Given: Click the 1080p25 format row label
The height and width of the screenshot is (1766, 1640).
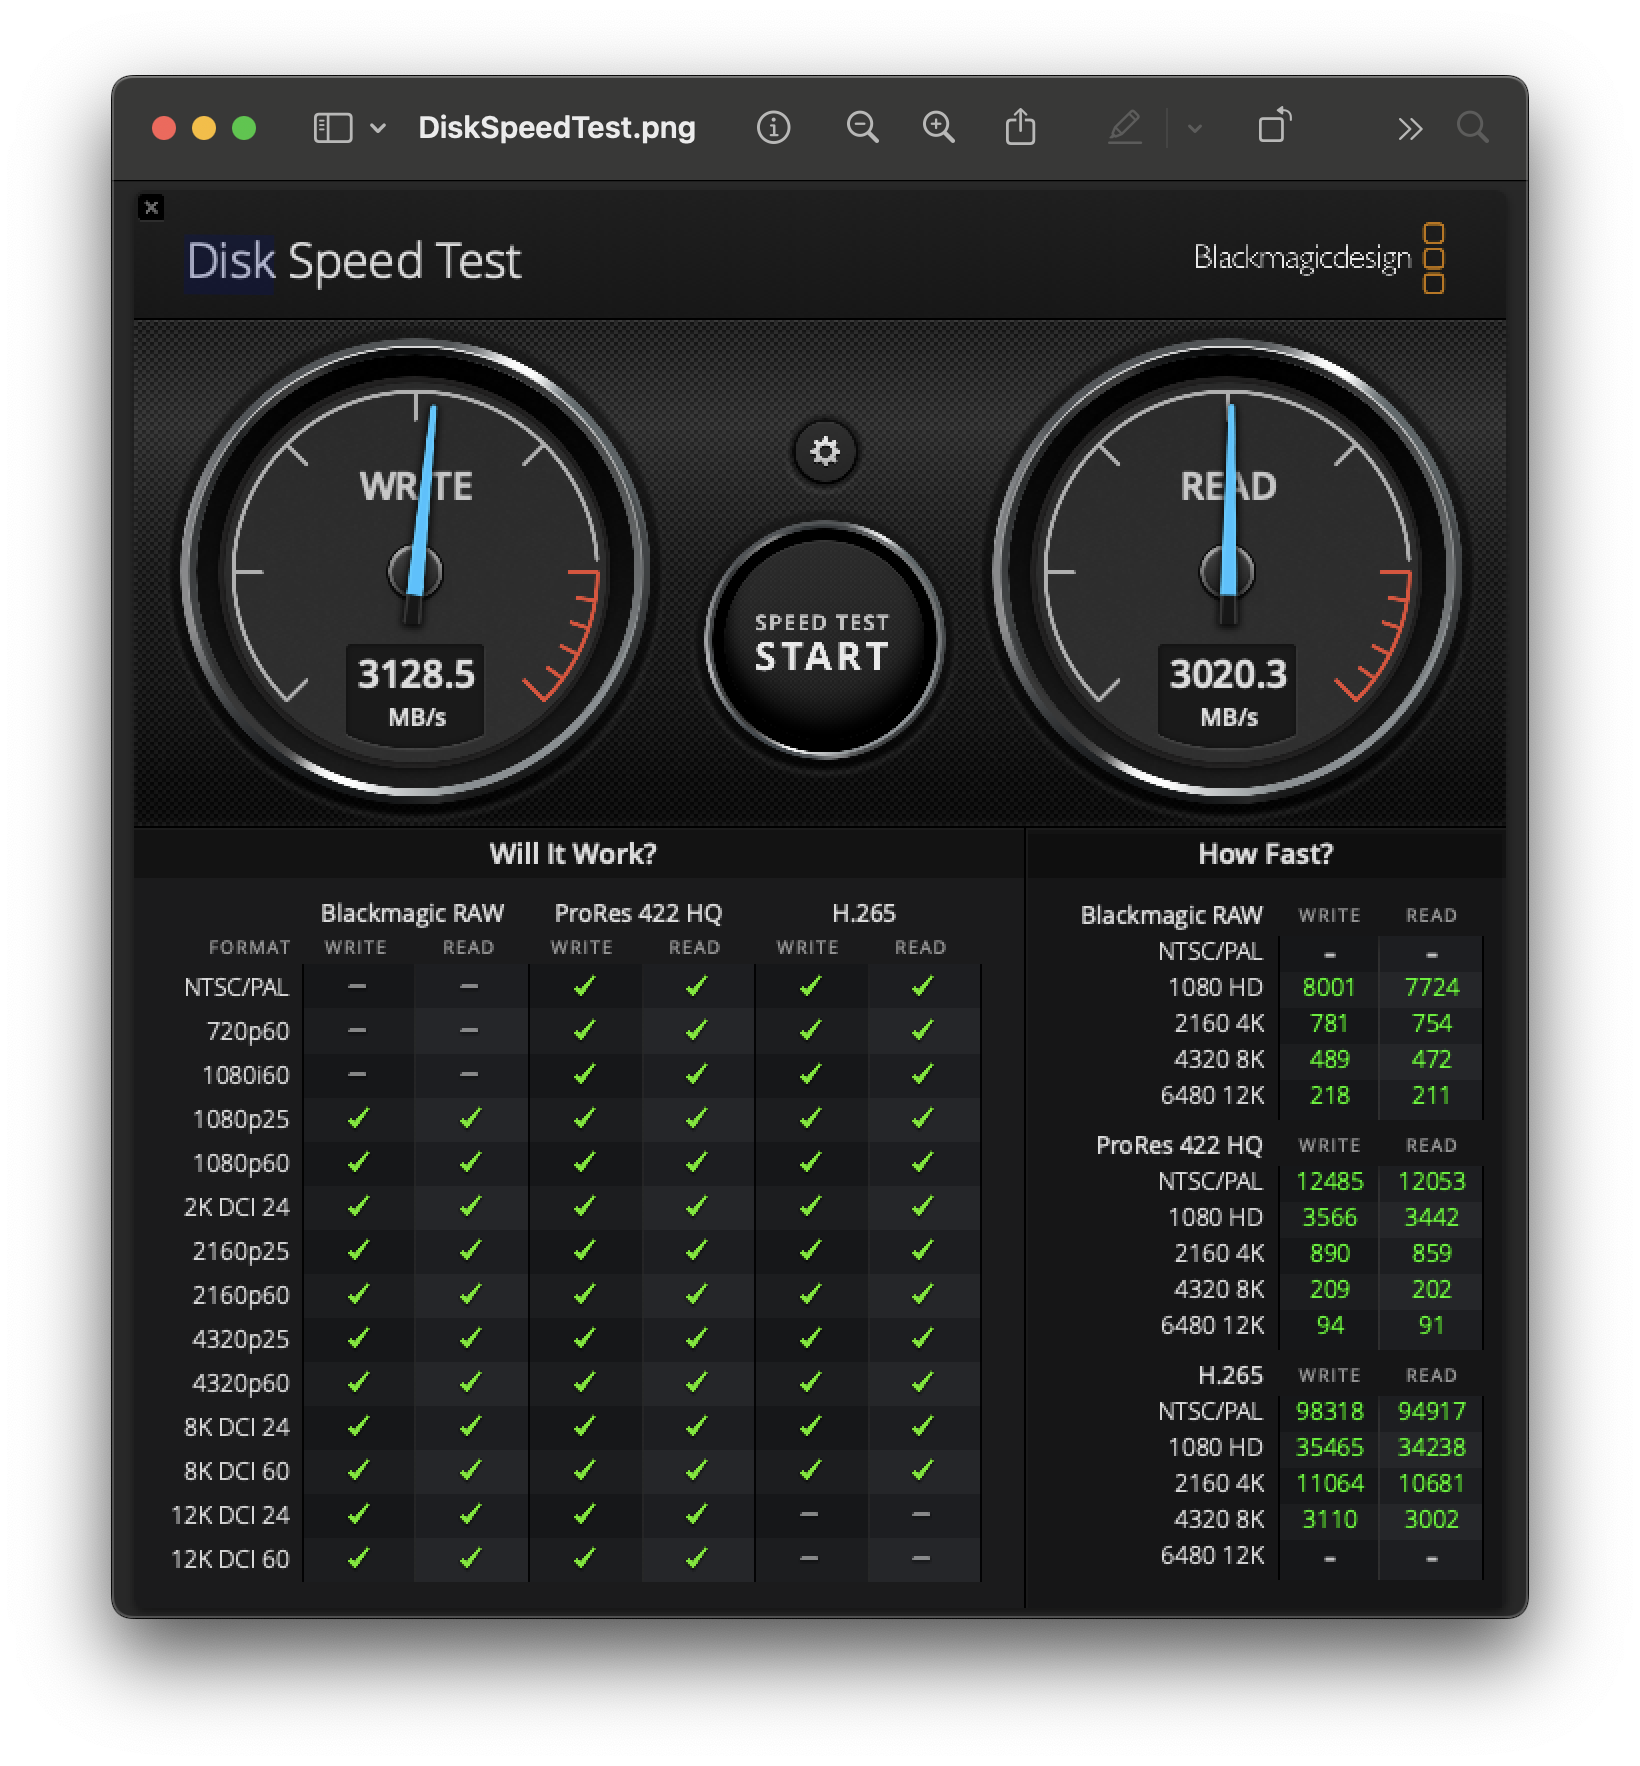Looking at the screenshot, I should coord(241,1119).
